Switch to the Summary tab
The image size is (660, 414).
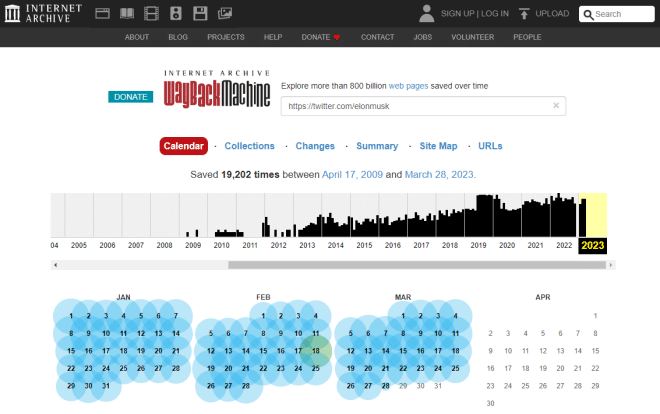point(377,146)
